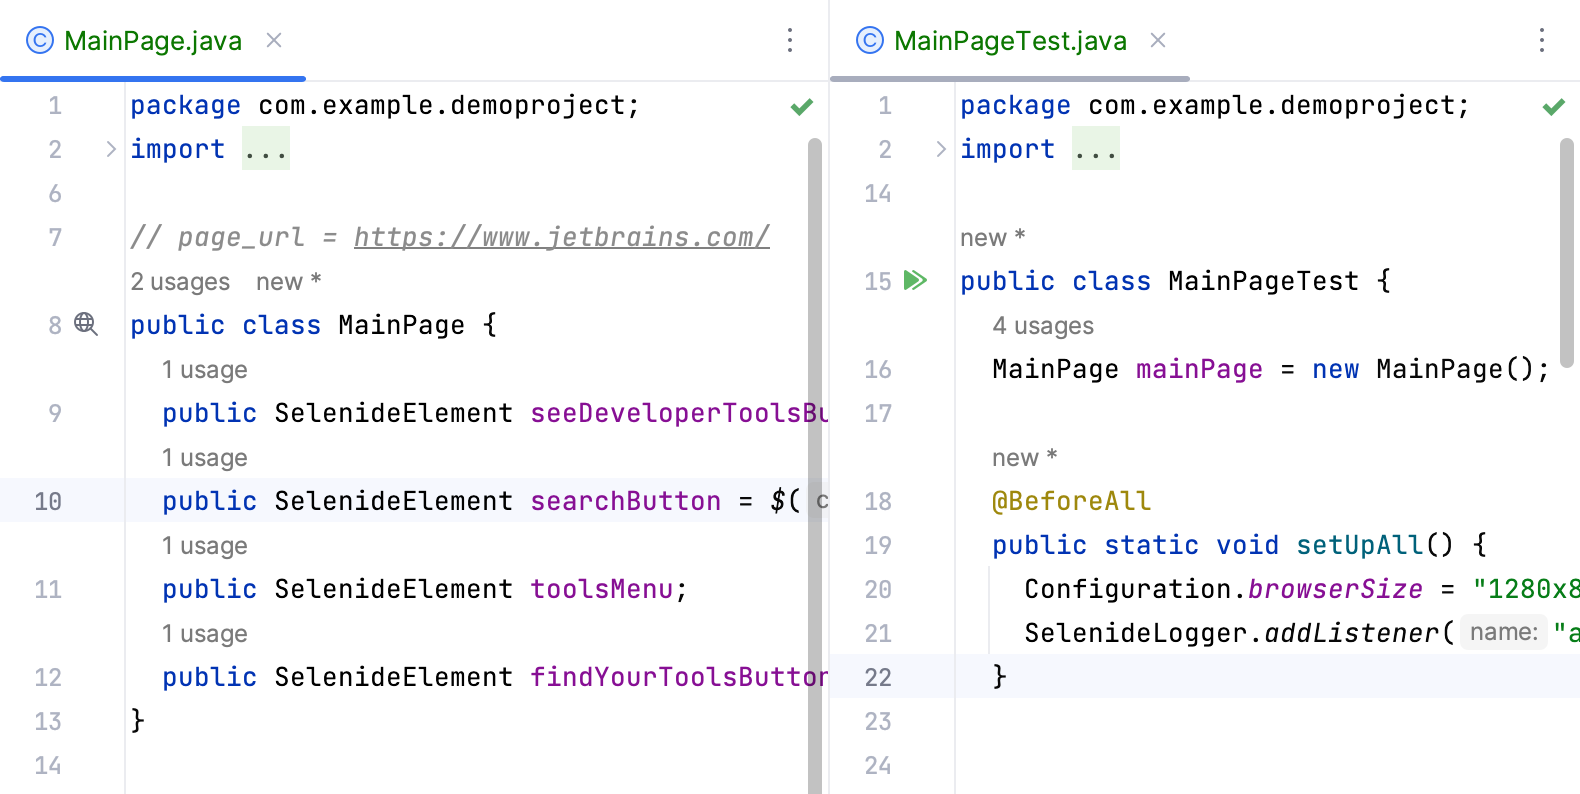This screenshot has height=794, width=1580.
Task: Click the closing brace on line 13
Action: click(x=138, y=721)
